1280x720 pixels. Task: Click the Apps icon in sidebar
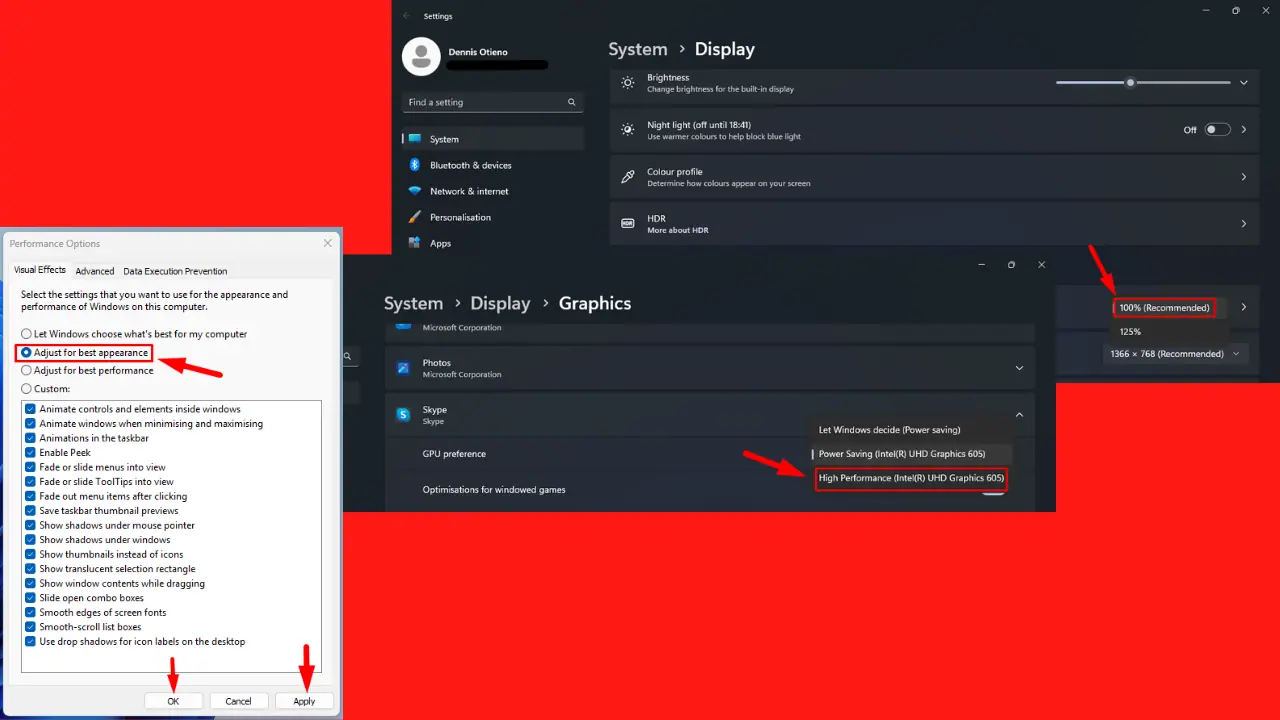pyautogui.click(x=414, y=243)
